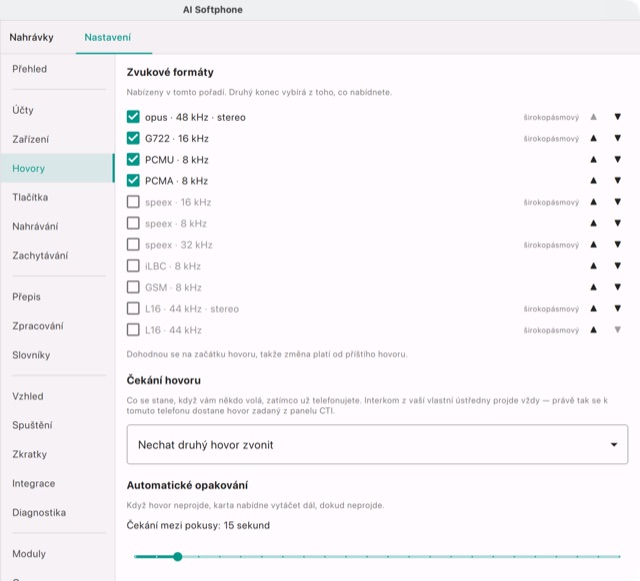Image resolution: width=640 pixels, height=581 pixels.
Task: Enable L16 44 kHz stereo codec
Action: click(133, 308)
